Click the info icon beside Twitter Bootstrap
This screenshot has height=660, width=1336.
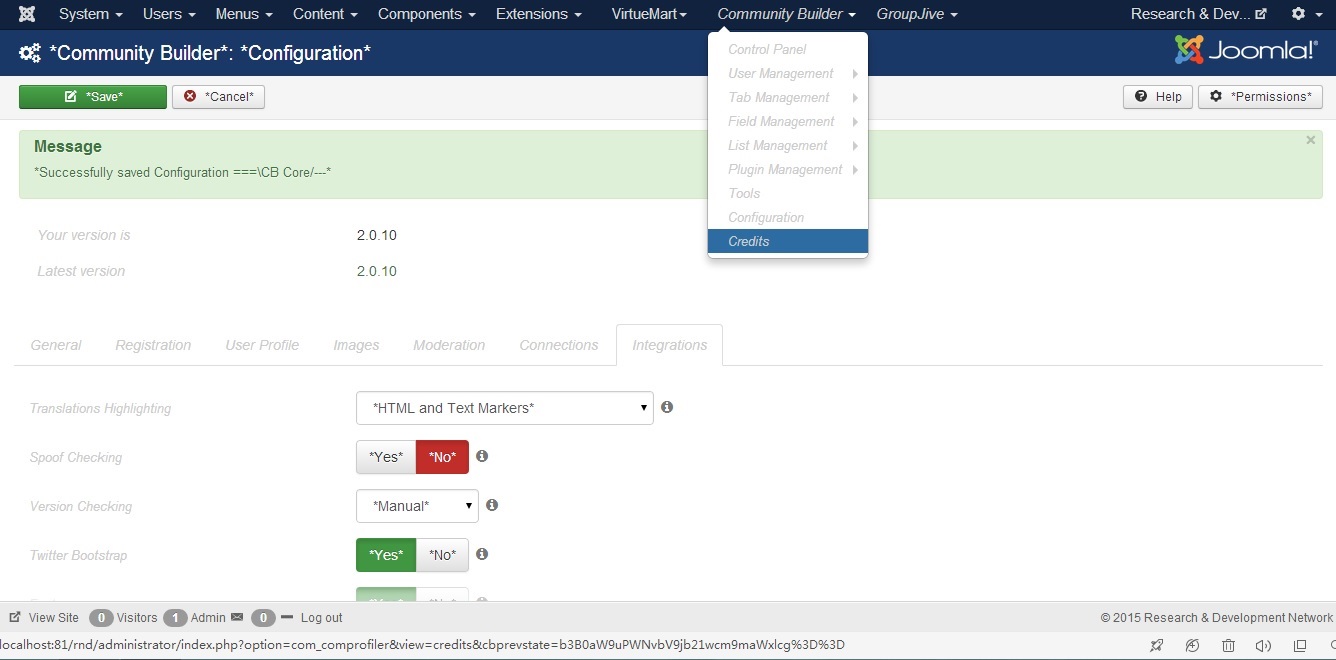point(482,554)
